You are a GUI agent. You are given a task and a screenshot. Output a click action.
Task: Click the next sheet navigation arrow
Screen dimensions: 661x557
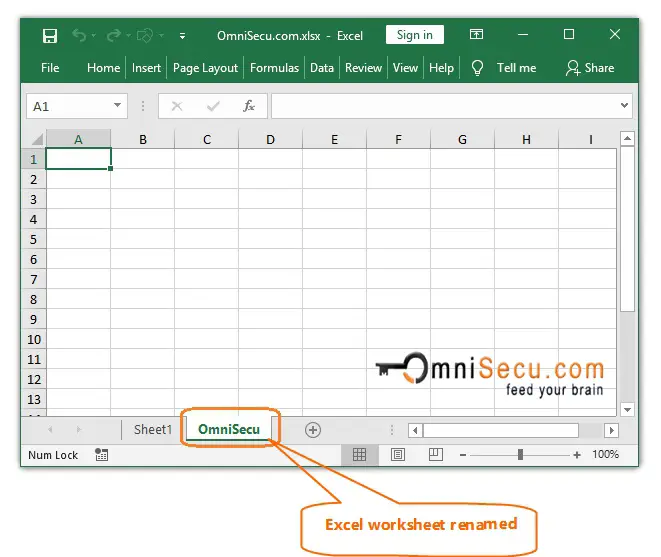[x=78, y=430]
